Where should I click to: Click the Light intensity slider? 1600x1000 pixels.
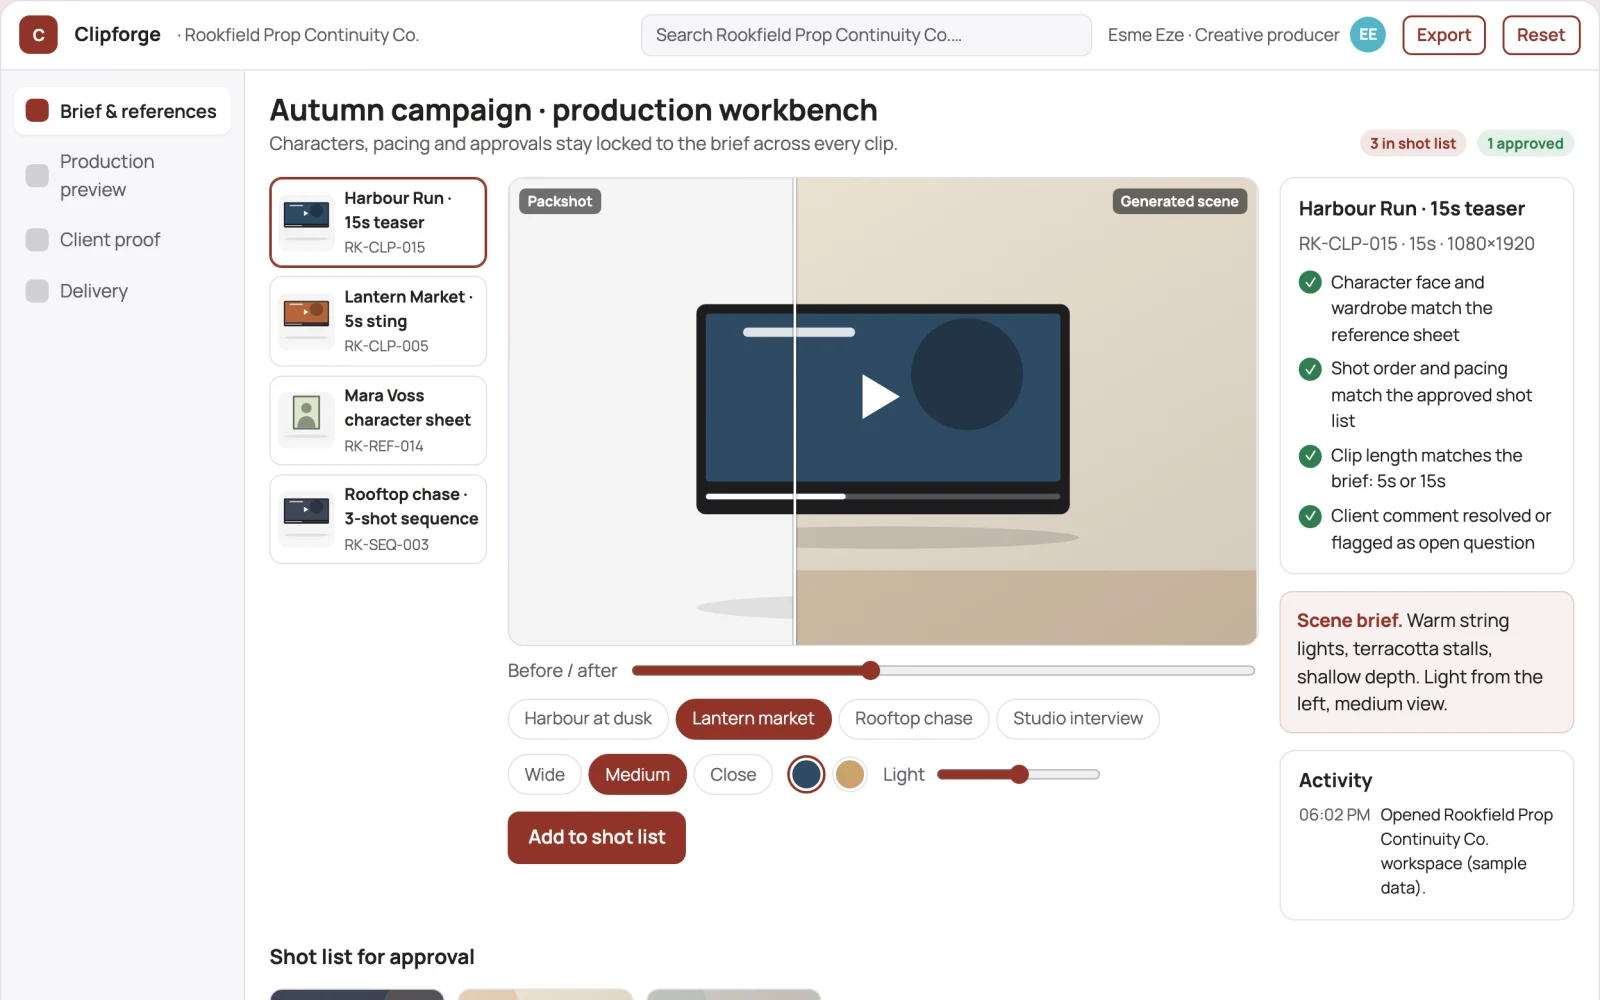tap(1018, 774)
